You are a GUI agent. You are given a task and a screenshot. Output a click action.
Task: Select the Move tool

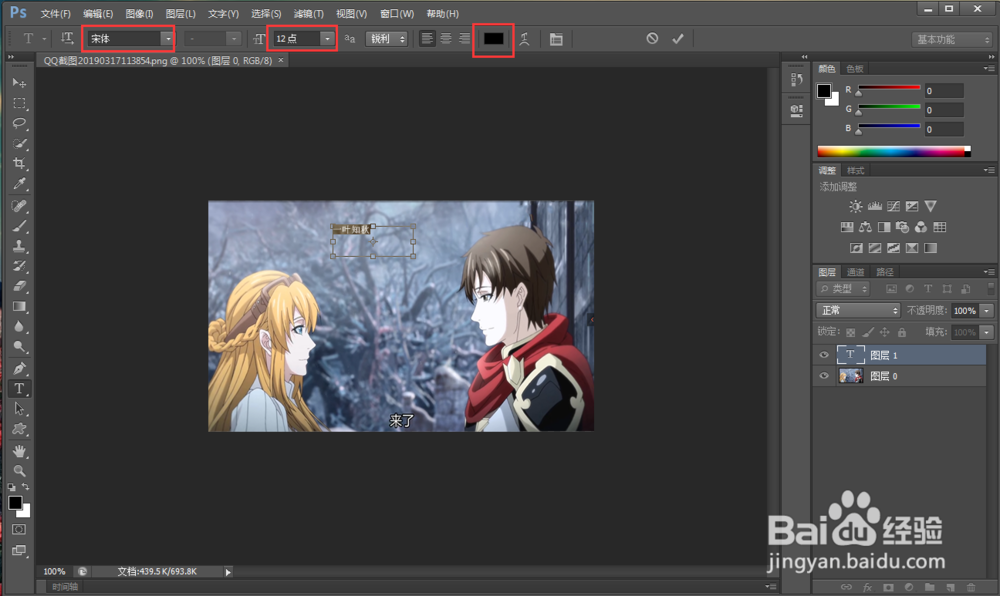pos(19,83)
